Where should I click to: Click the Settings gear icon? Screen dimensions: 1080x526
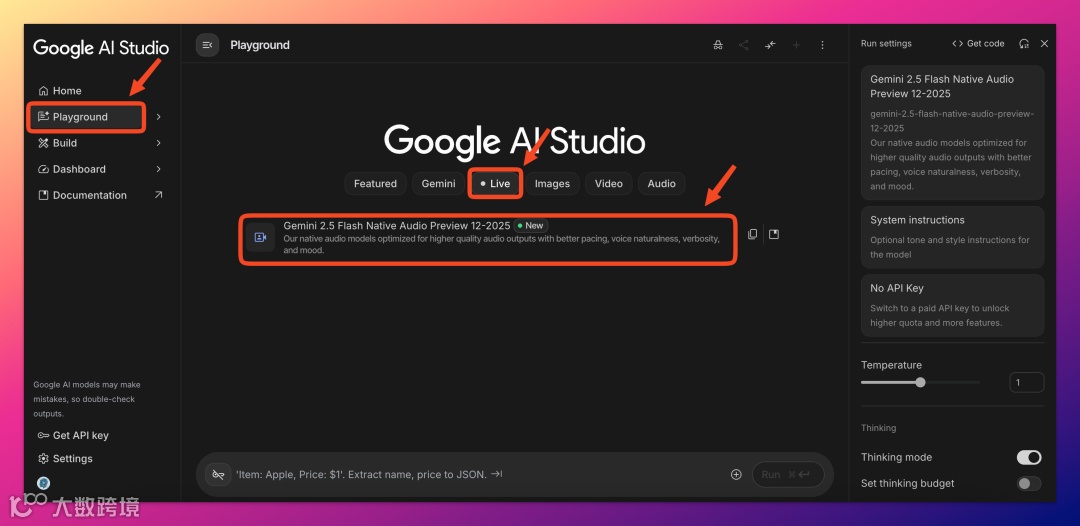point(43,459)
